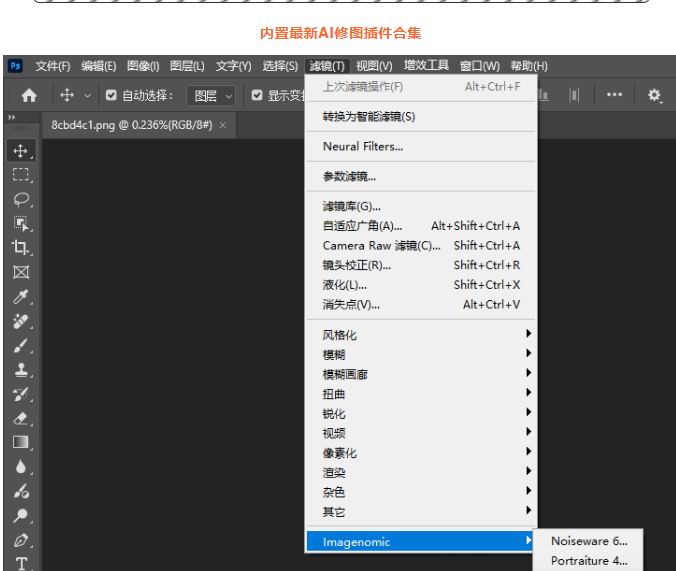The height and width of the screenshot is (571, 676).
Task: Open the 文件(F) menu
Action: pyautogui.click(x=53, y=66)
